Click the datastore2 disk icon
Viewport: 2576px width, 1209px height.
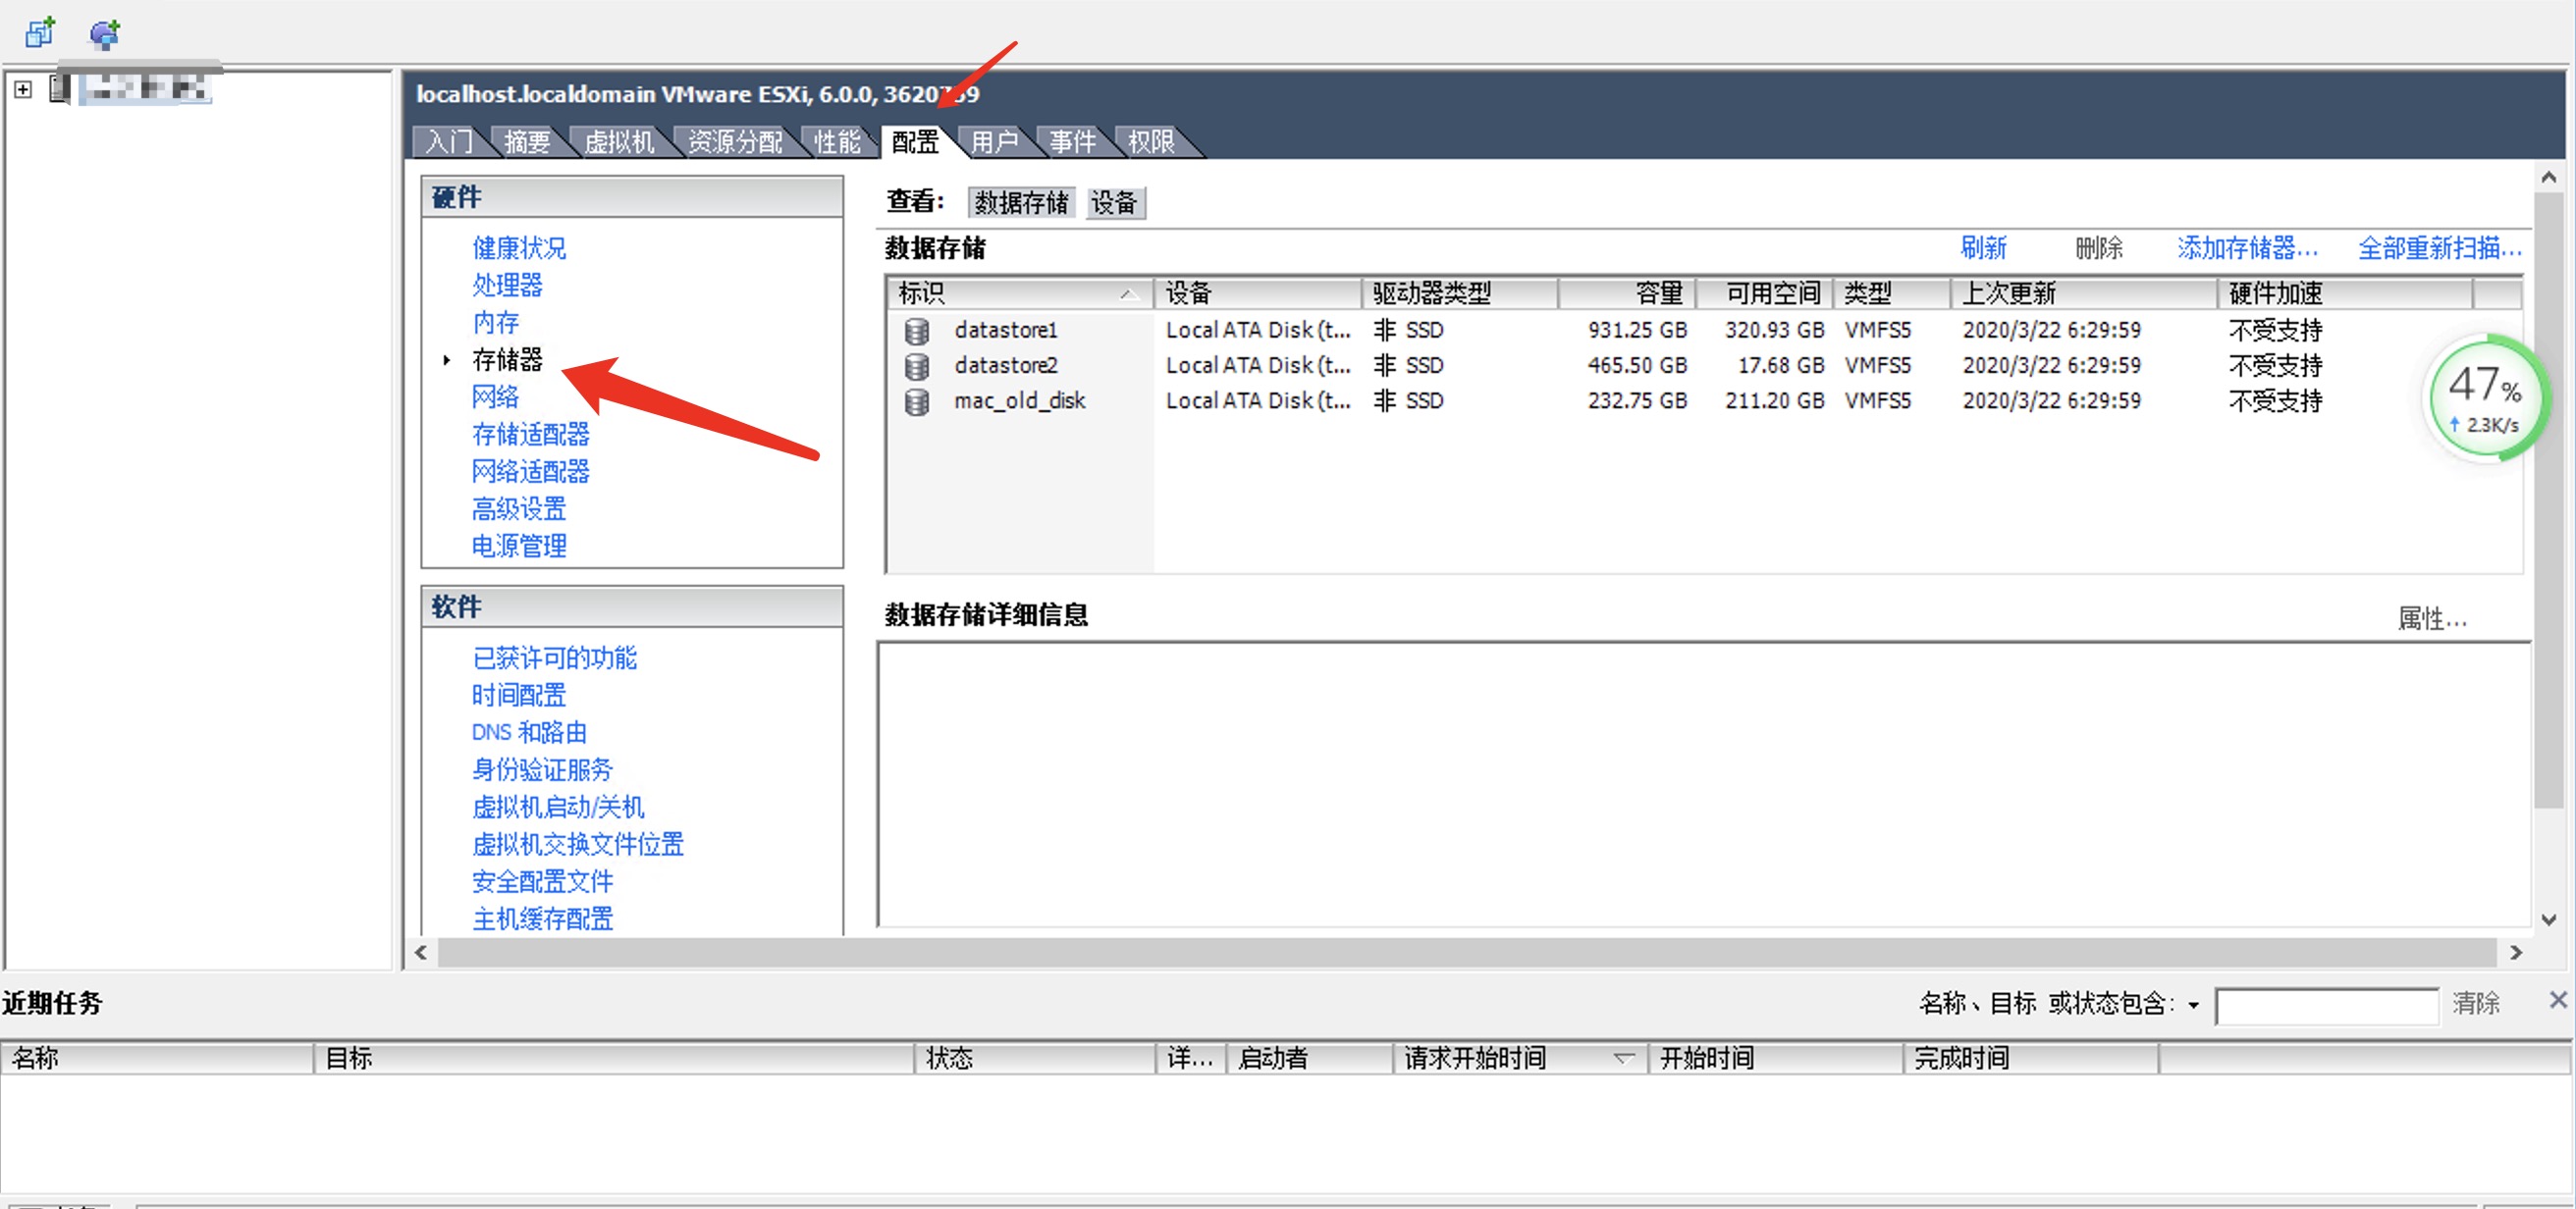(916, 366)
